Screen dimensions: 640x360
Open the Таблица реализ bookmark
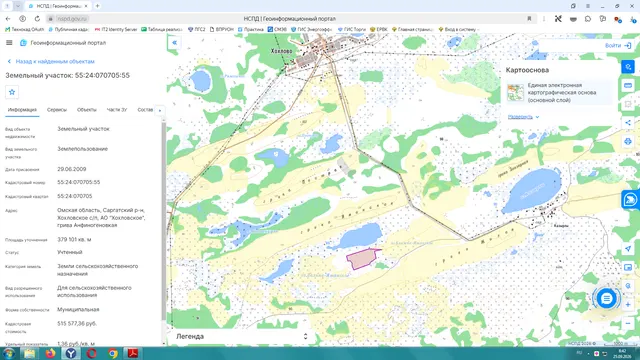click(162, 29)
